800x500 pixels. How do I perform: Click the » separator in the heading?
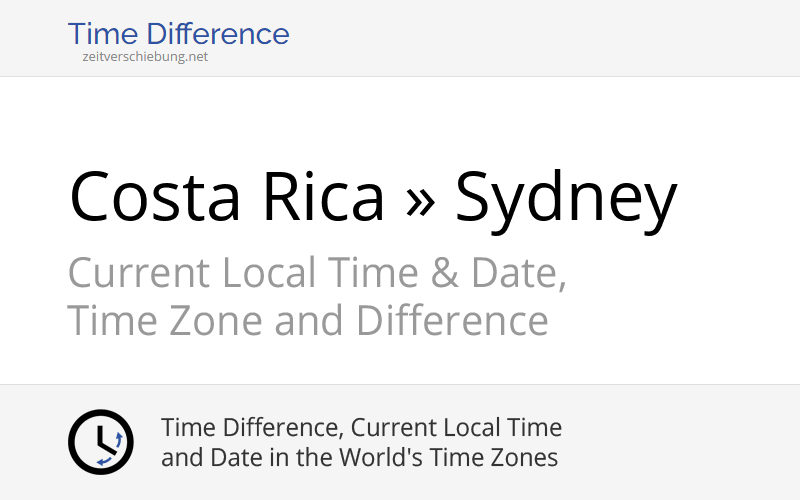420,197
